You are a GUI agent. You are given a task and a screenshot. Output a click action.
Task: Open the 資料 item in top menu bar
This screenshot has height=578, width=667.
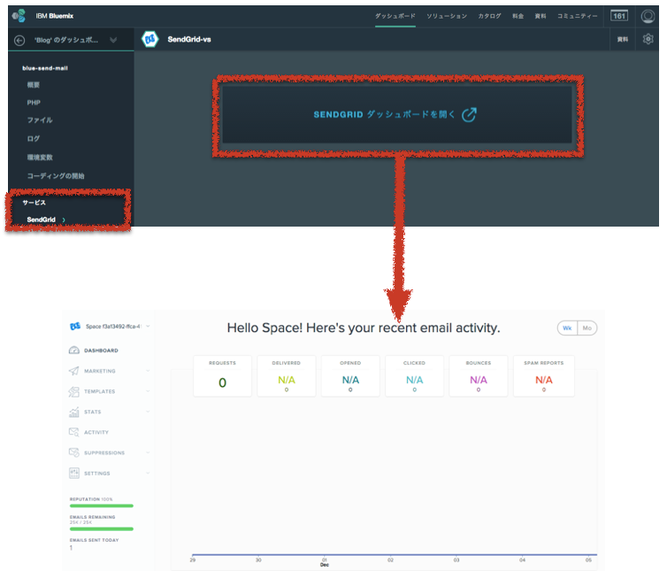(x=540, y=16)
